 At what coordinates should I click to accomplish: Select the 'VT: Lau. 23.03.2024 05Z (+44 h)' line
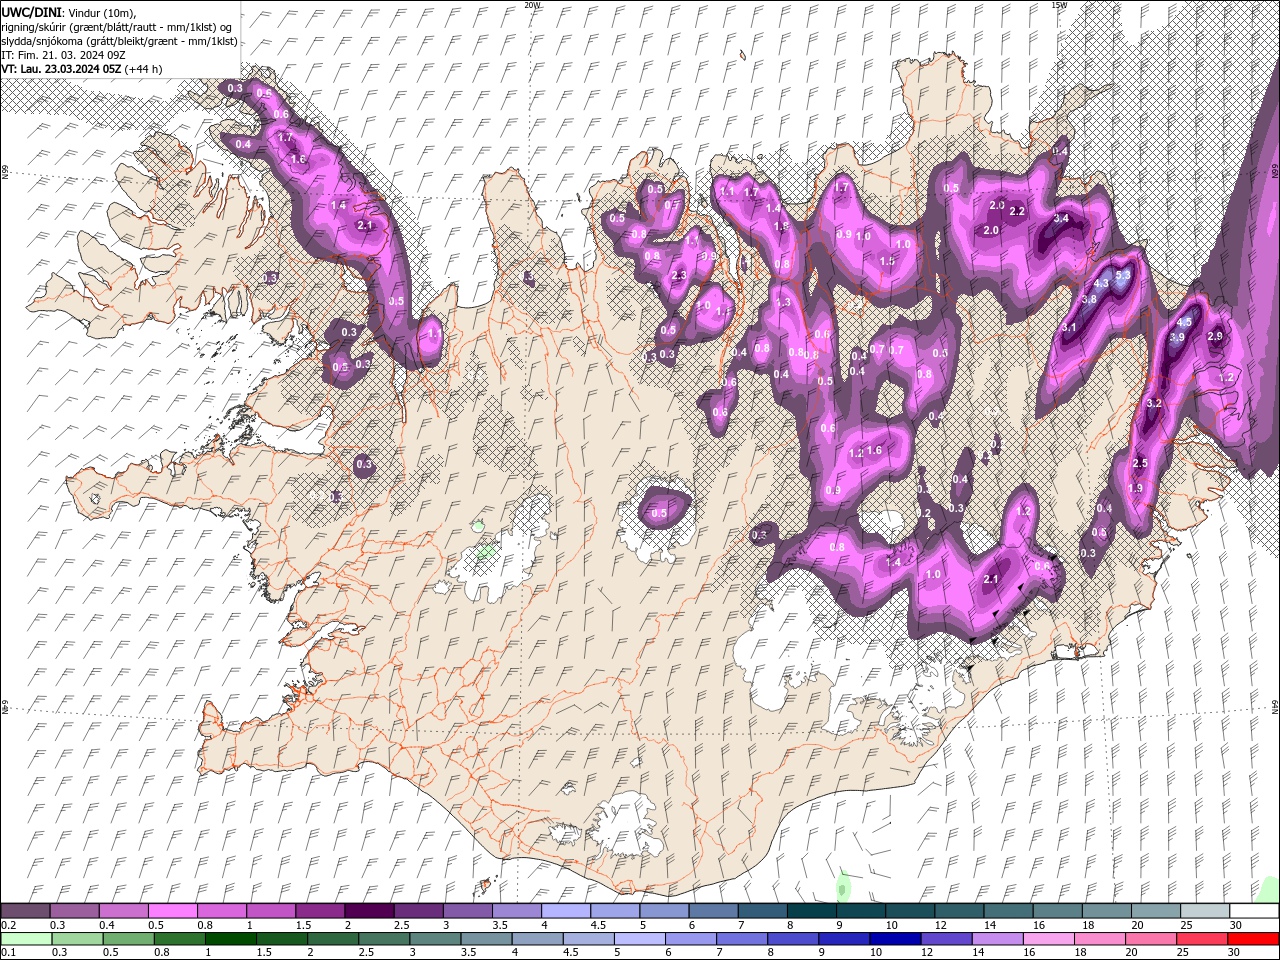pos(82,69)
